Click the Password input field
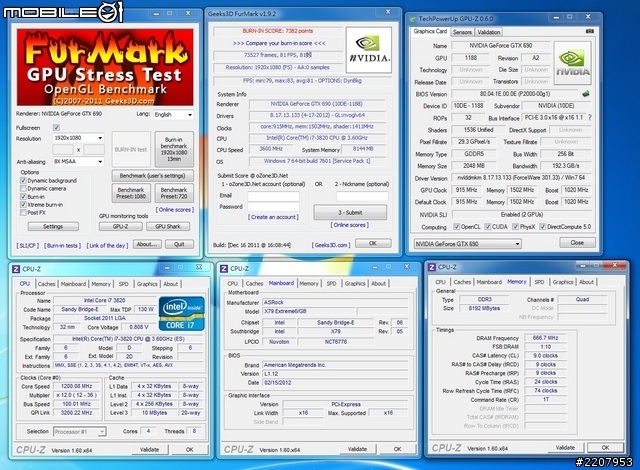The height and width of the screenshot is (470, 640). pos(273,207)
